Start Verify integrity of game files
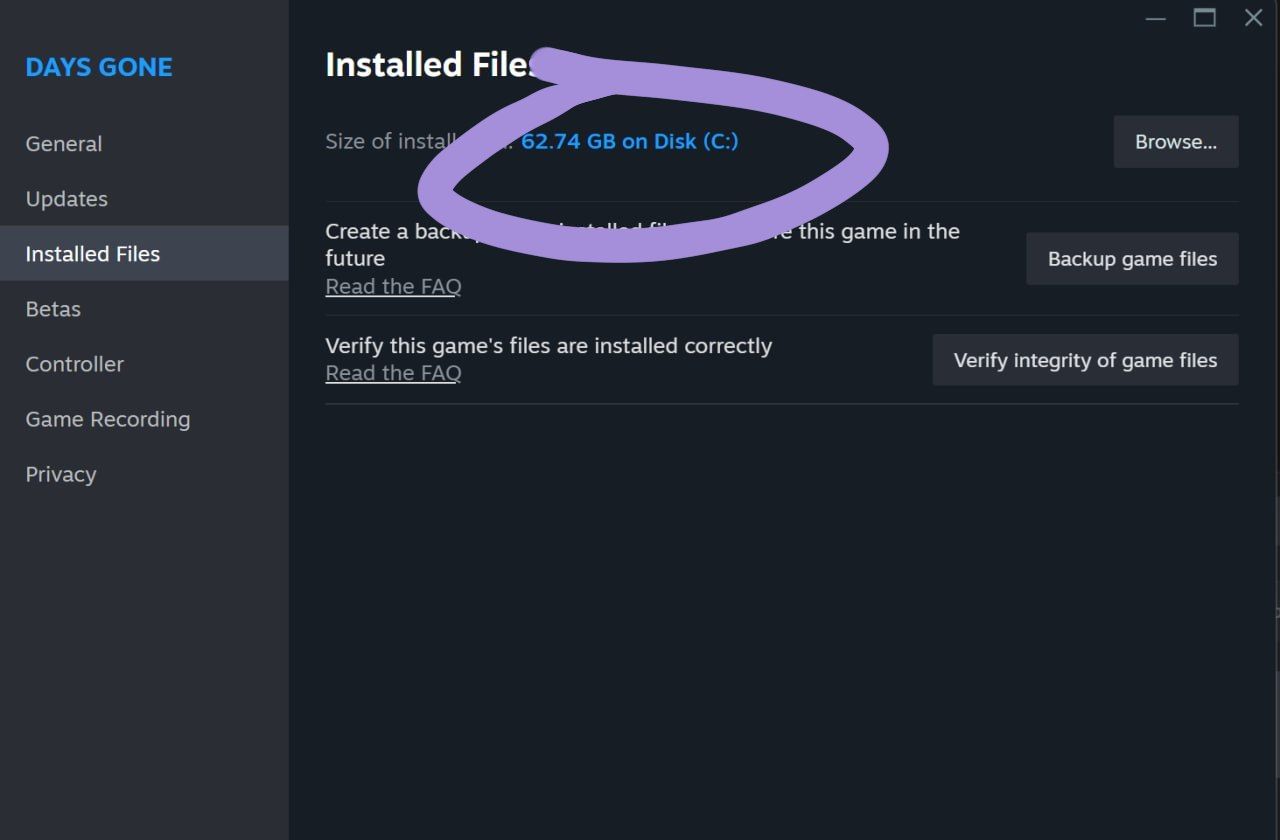1280x840 pixels. (x=1085, y=360)
